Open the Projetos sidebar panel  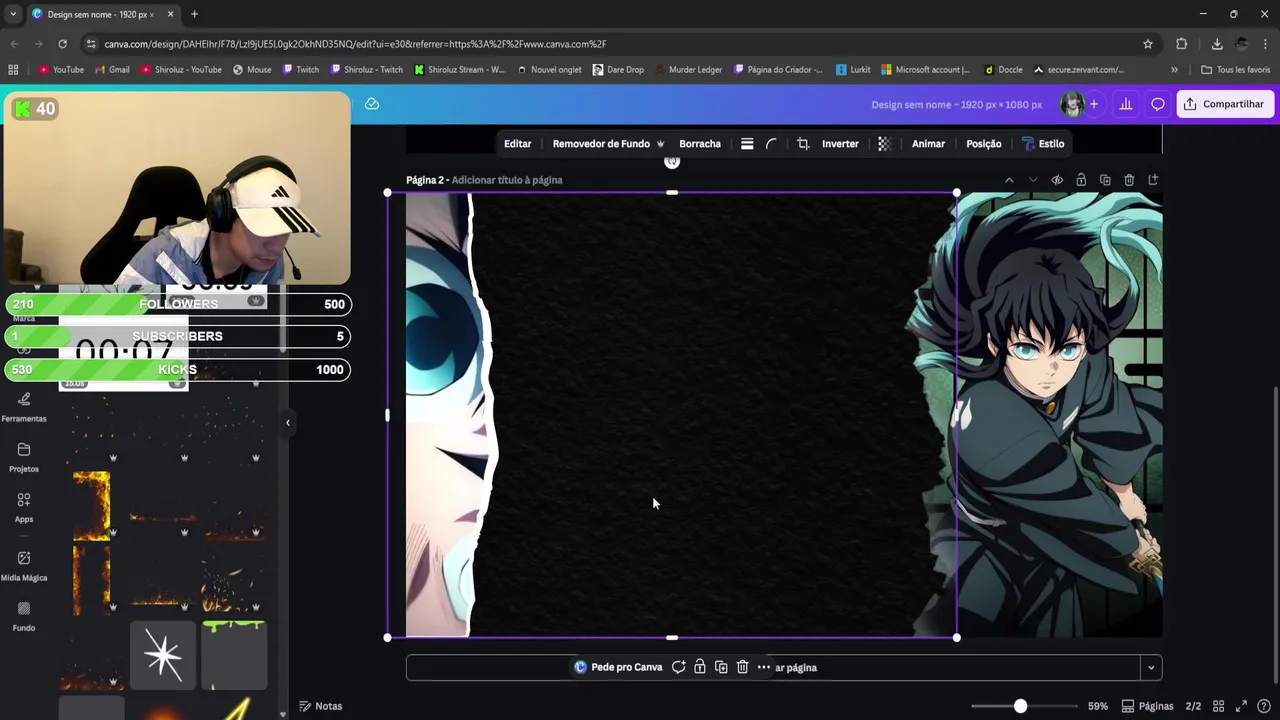click(24, 457)
